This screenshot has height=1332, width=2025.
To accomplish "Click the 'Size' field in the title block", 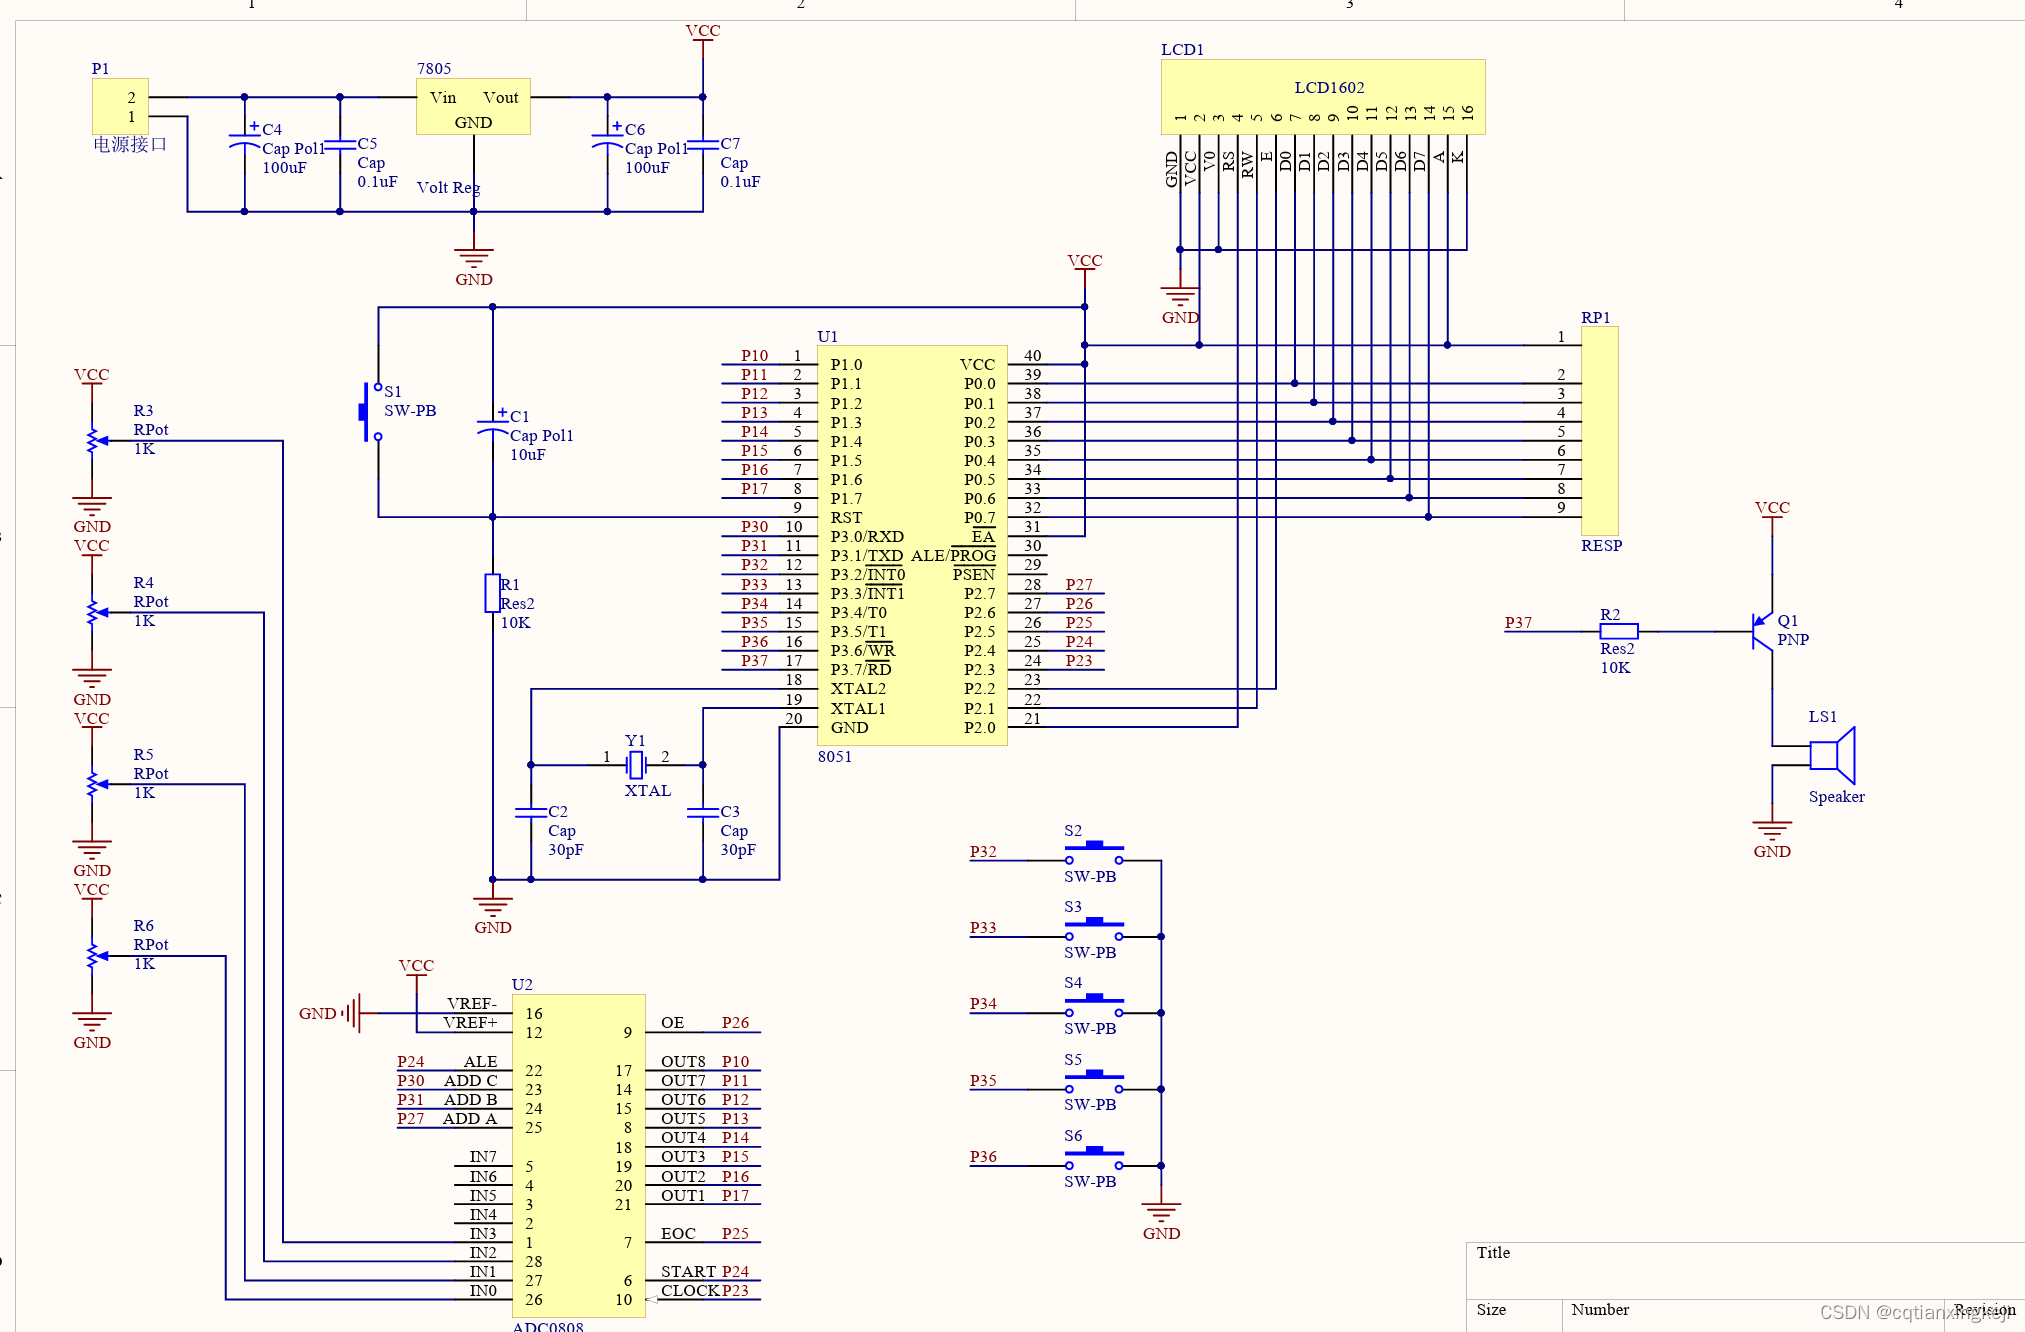I will click(x=1491, y=1309).
